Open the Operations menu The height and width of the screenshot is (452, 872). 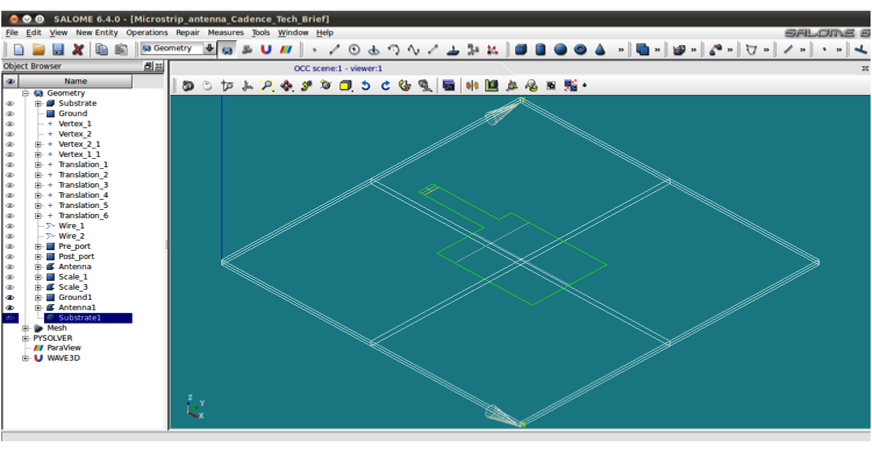147,33
